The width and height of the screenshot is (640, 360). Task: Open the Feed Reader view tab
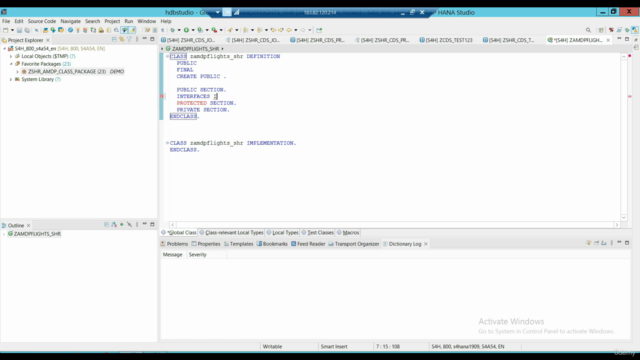(308, 244)
